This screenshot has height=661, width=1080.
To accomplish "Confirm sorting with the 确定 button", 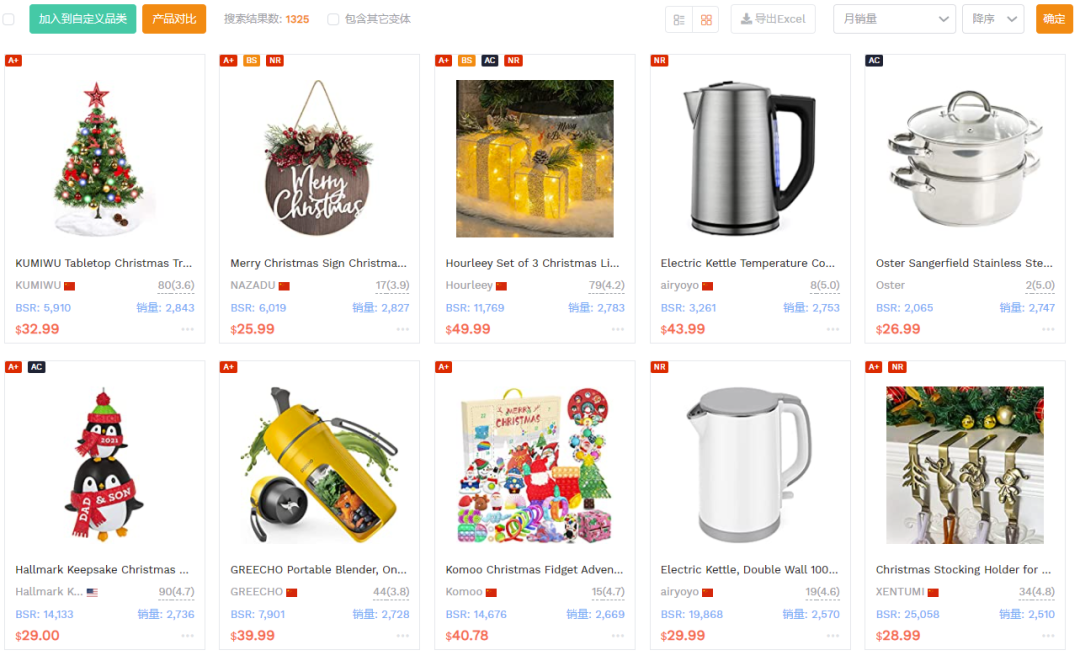I will click(x=1054, y=19).
